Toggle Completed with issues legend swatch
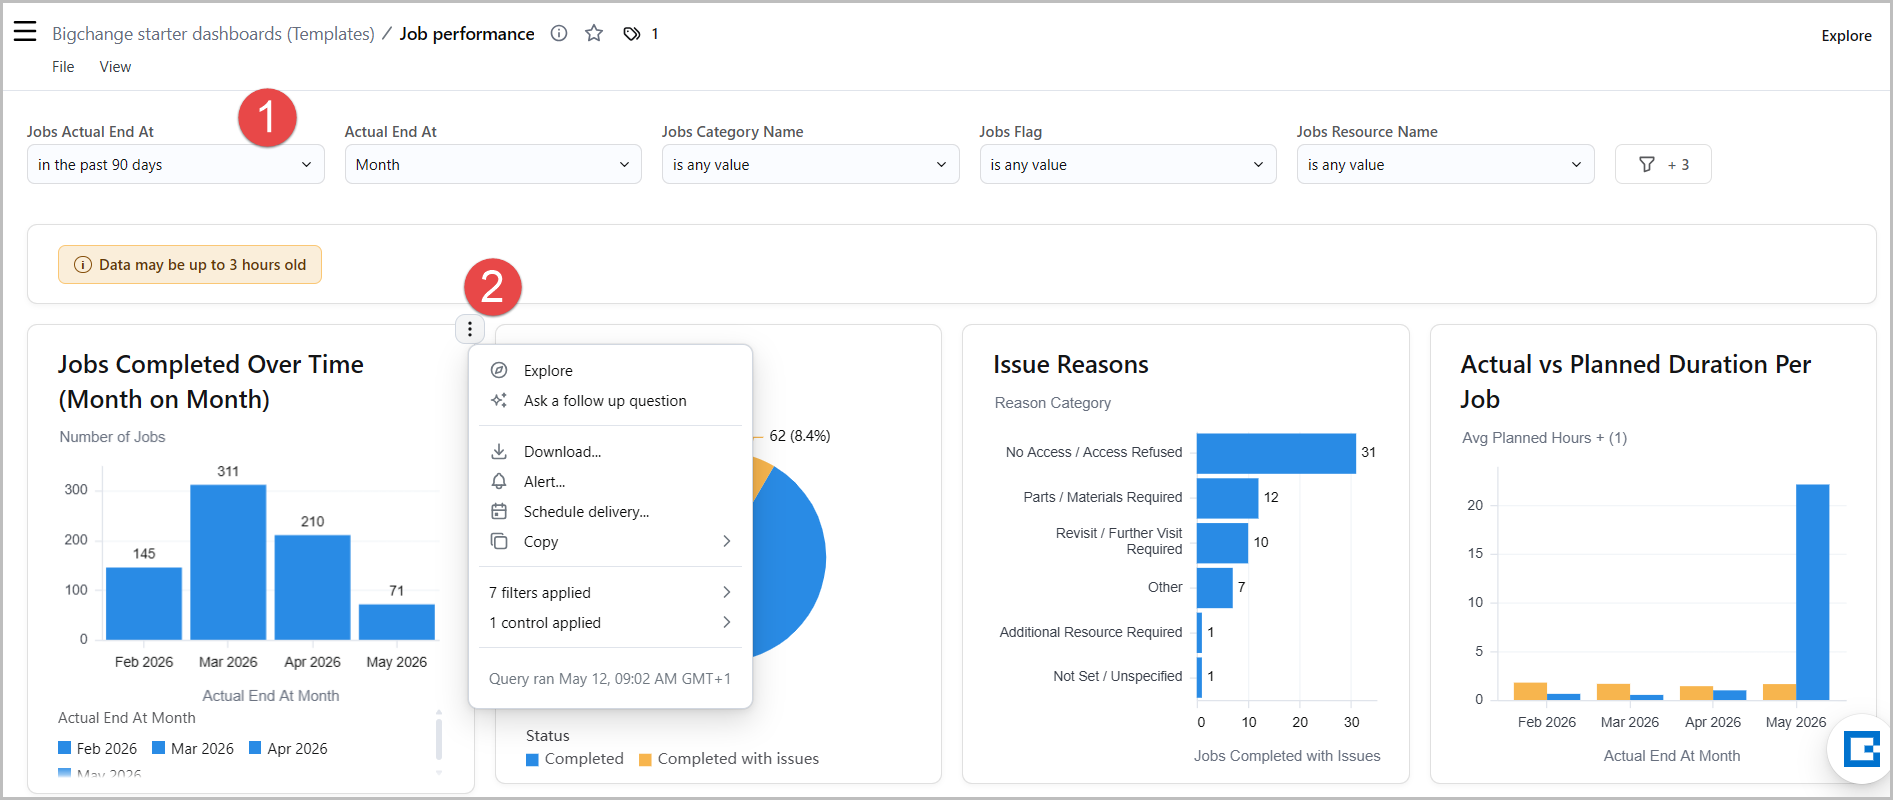The image size is (1893, 800). coord(645,759)
